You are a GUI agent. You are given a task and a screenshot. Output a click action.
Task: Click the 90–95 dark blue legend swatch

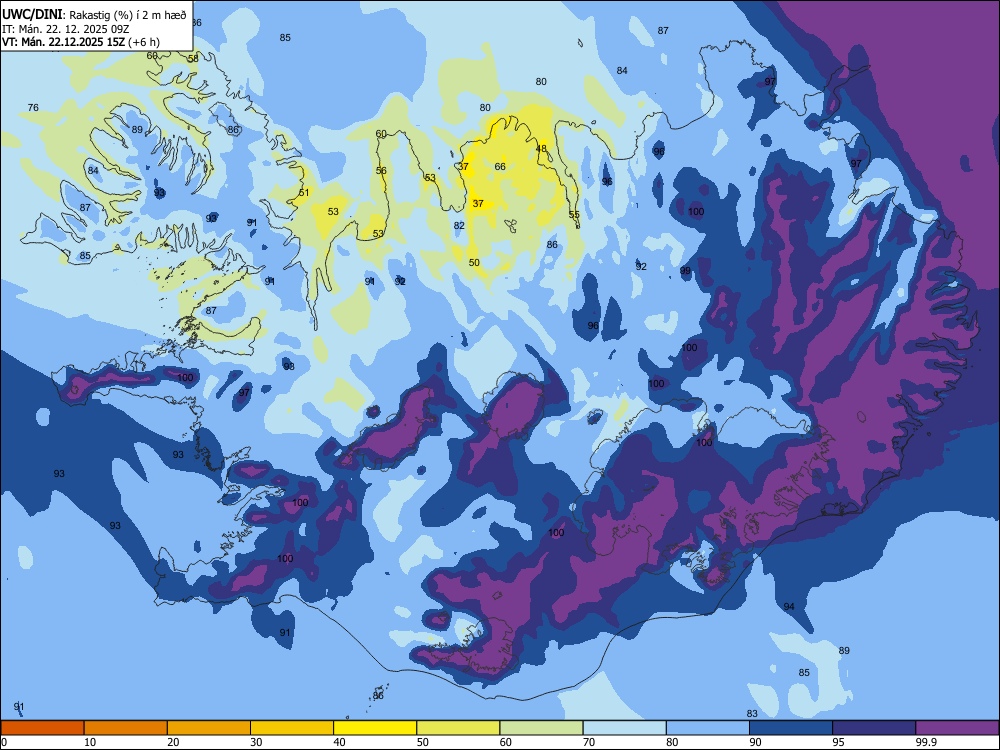pos(791,728)
